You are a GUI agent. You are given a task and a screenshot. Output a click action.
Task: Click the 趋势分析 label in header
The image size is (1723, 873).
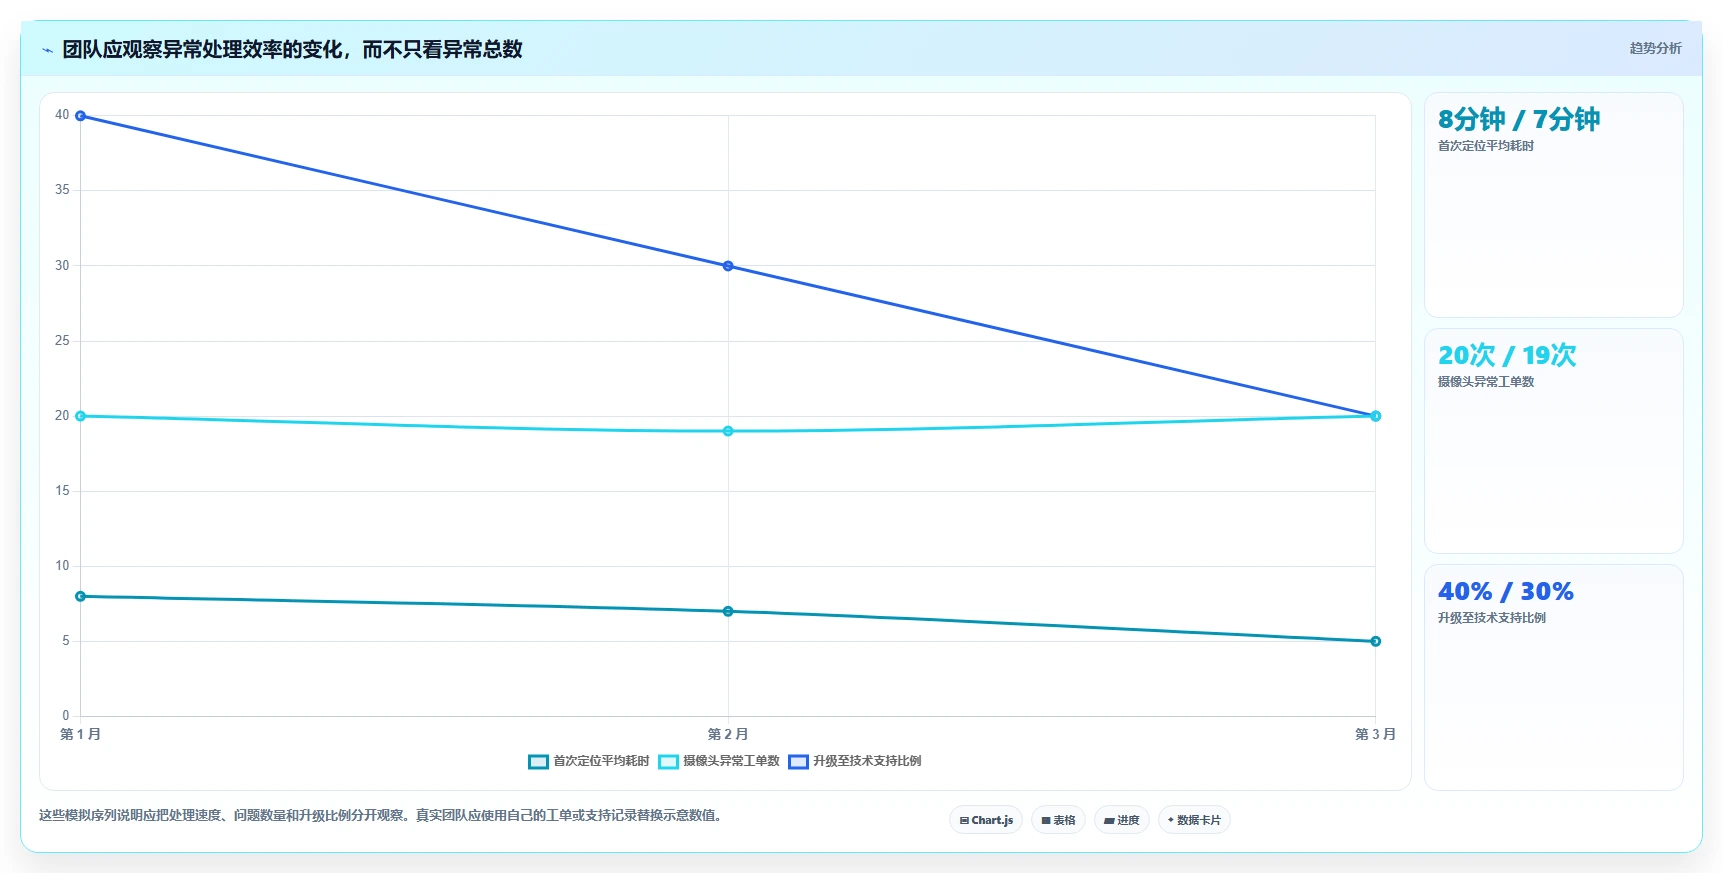(1655, 48)
